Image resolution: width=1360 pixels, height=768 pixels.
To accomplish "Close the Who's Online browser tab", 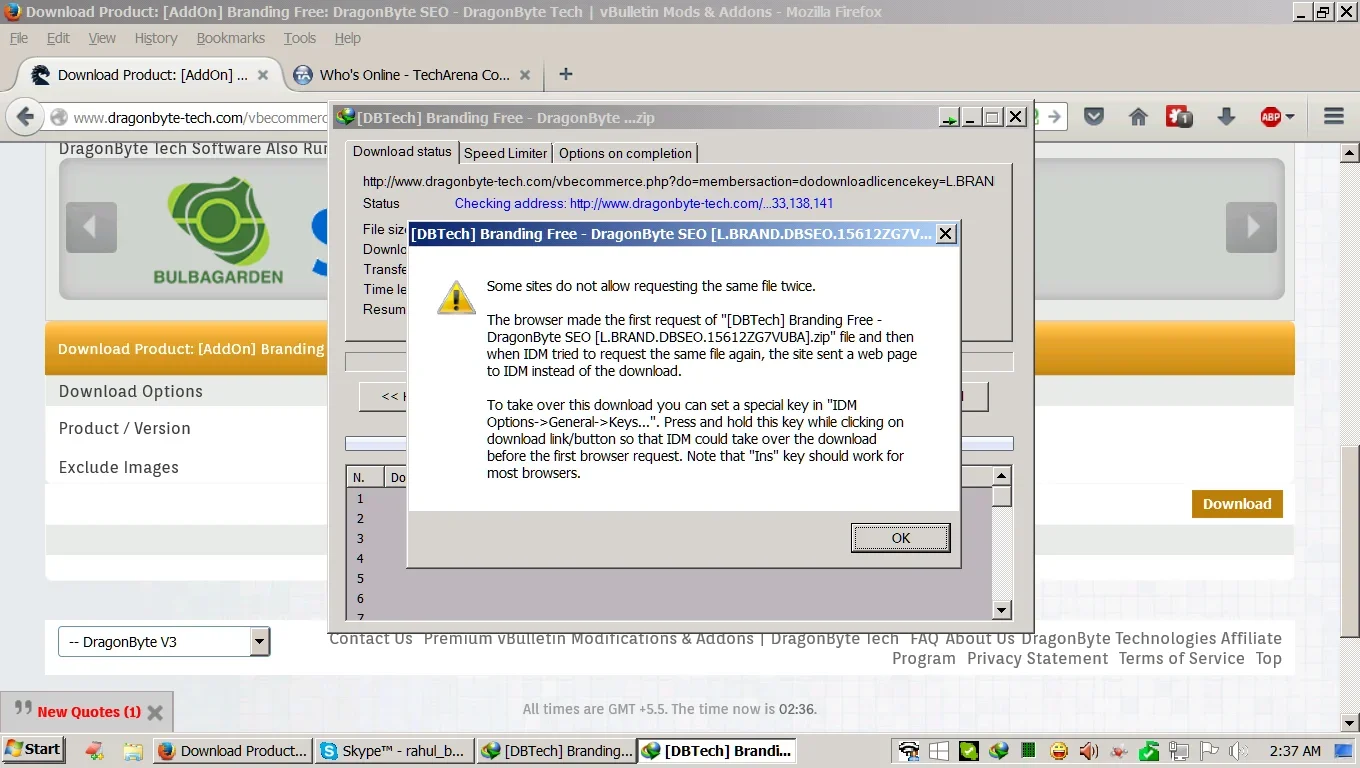I will pos(525,75).
